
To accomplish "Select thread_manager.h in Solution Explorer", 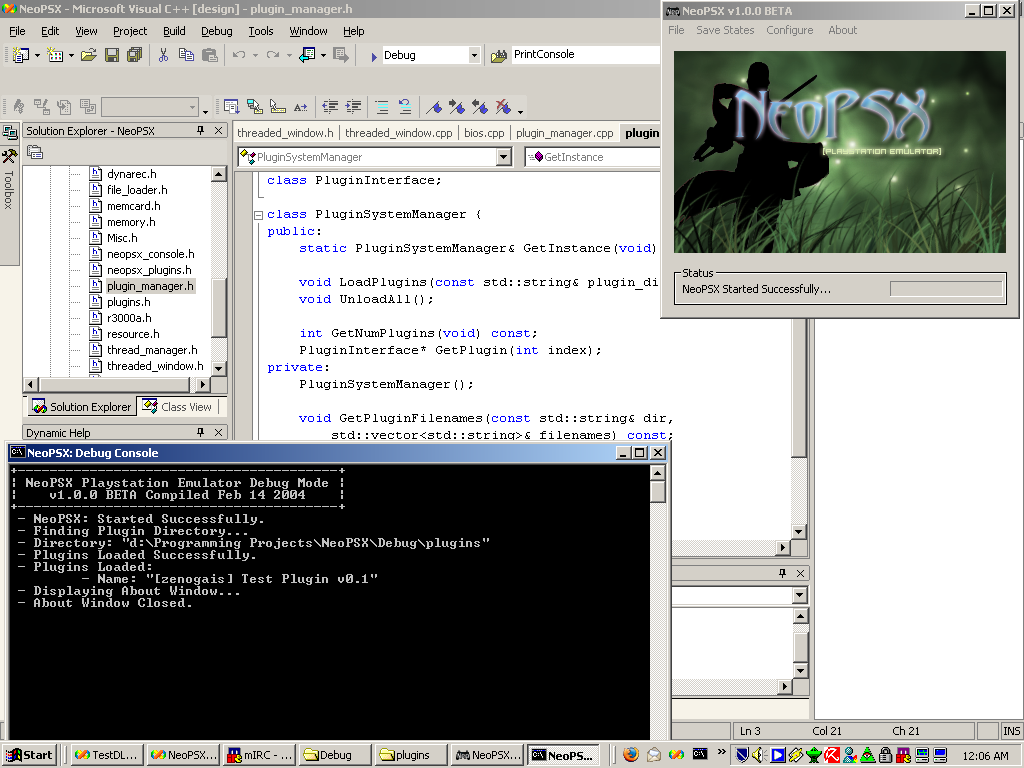I will pos(152,350).
